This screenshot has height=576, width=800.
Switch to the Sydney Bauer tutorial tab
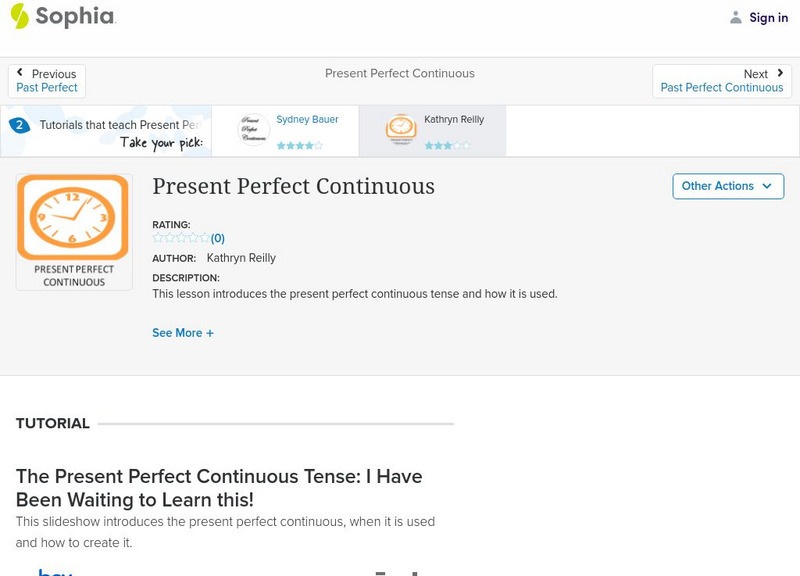pos(307,120)
